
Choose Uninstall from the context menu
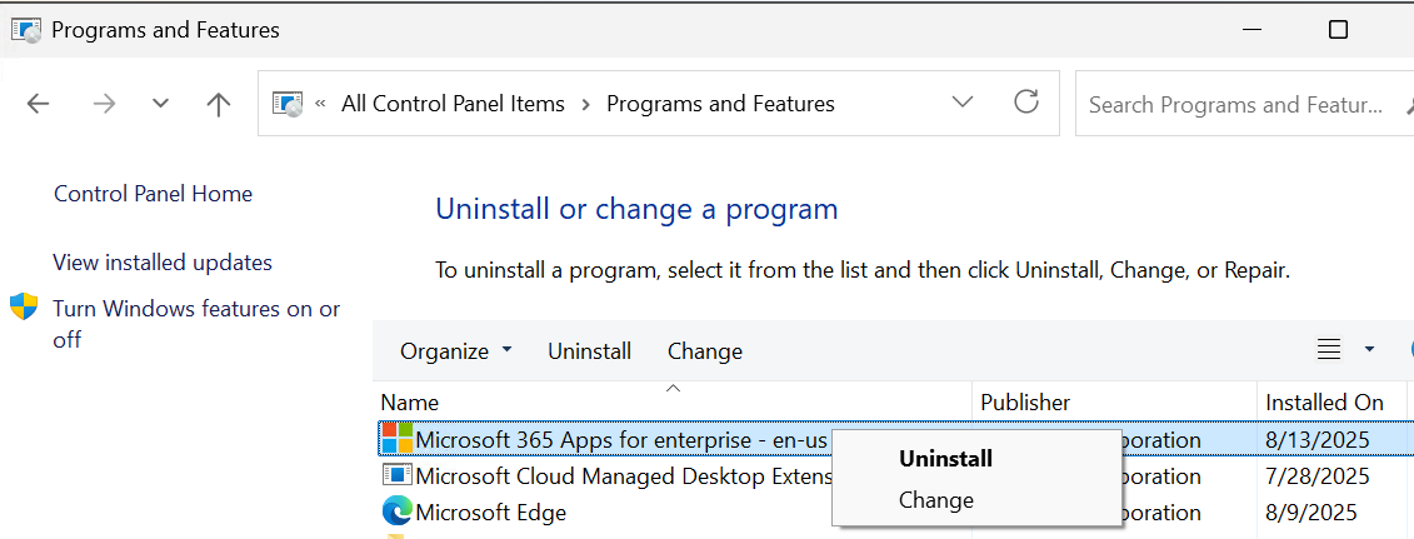[945, 459]
